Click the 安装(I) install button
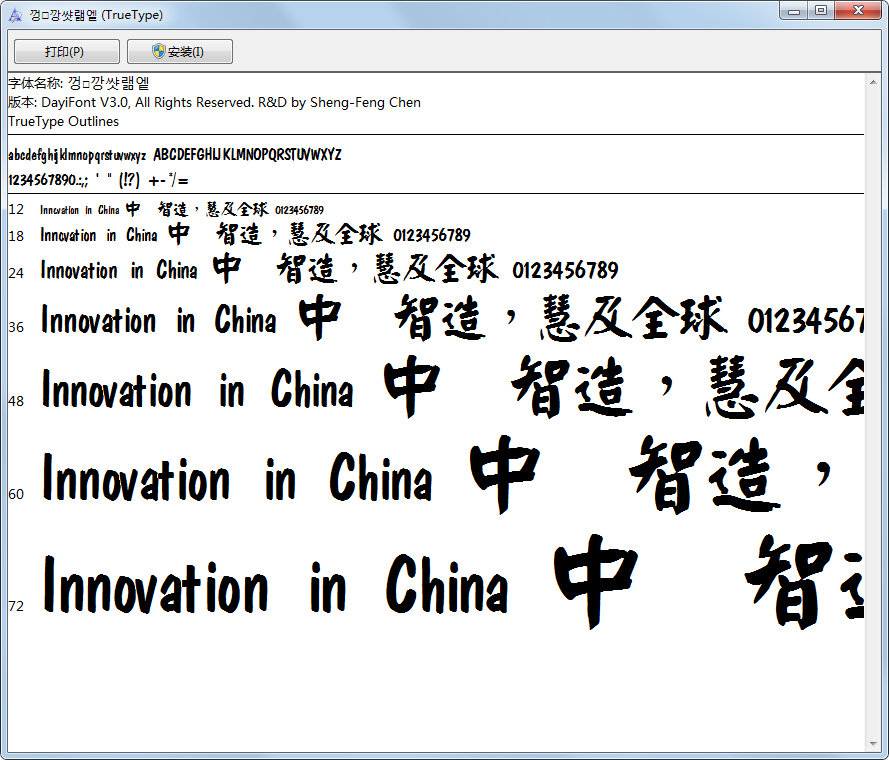889x760 pixels. point(180,51)
